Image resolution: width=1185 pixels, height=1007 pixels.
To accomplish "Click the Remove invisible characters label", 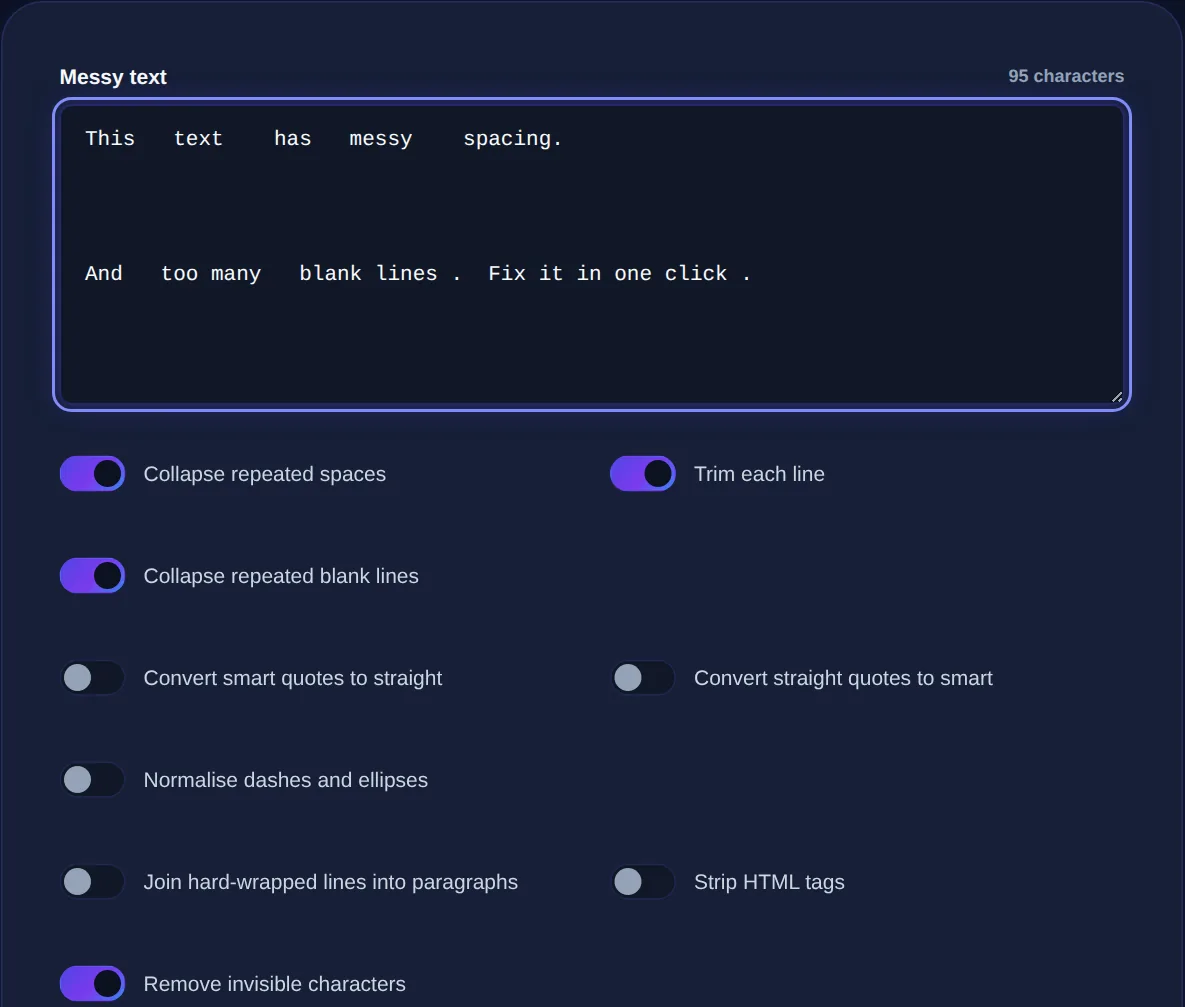I will click(274, 984).
